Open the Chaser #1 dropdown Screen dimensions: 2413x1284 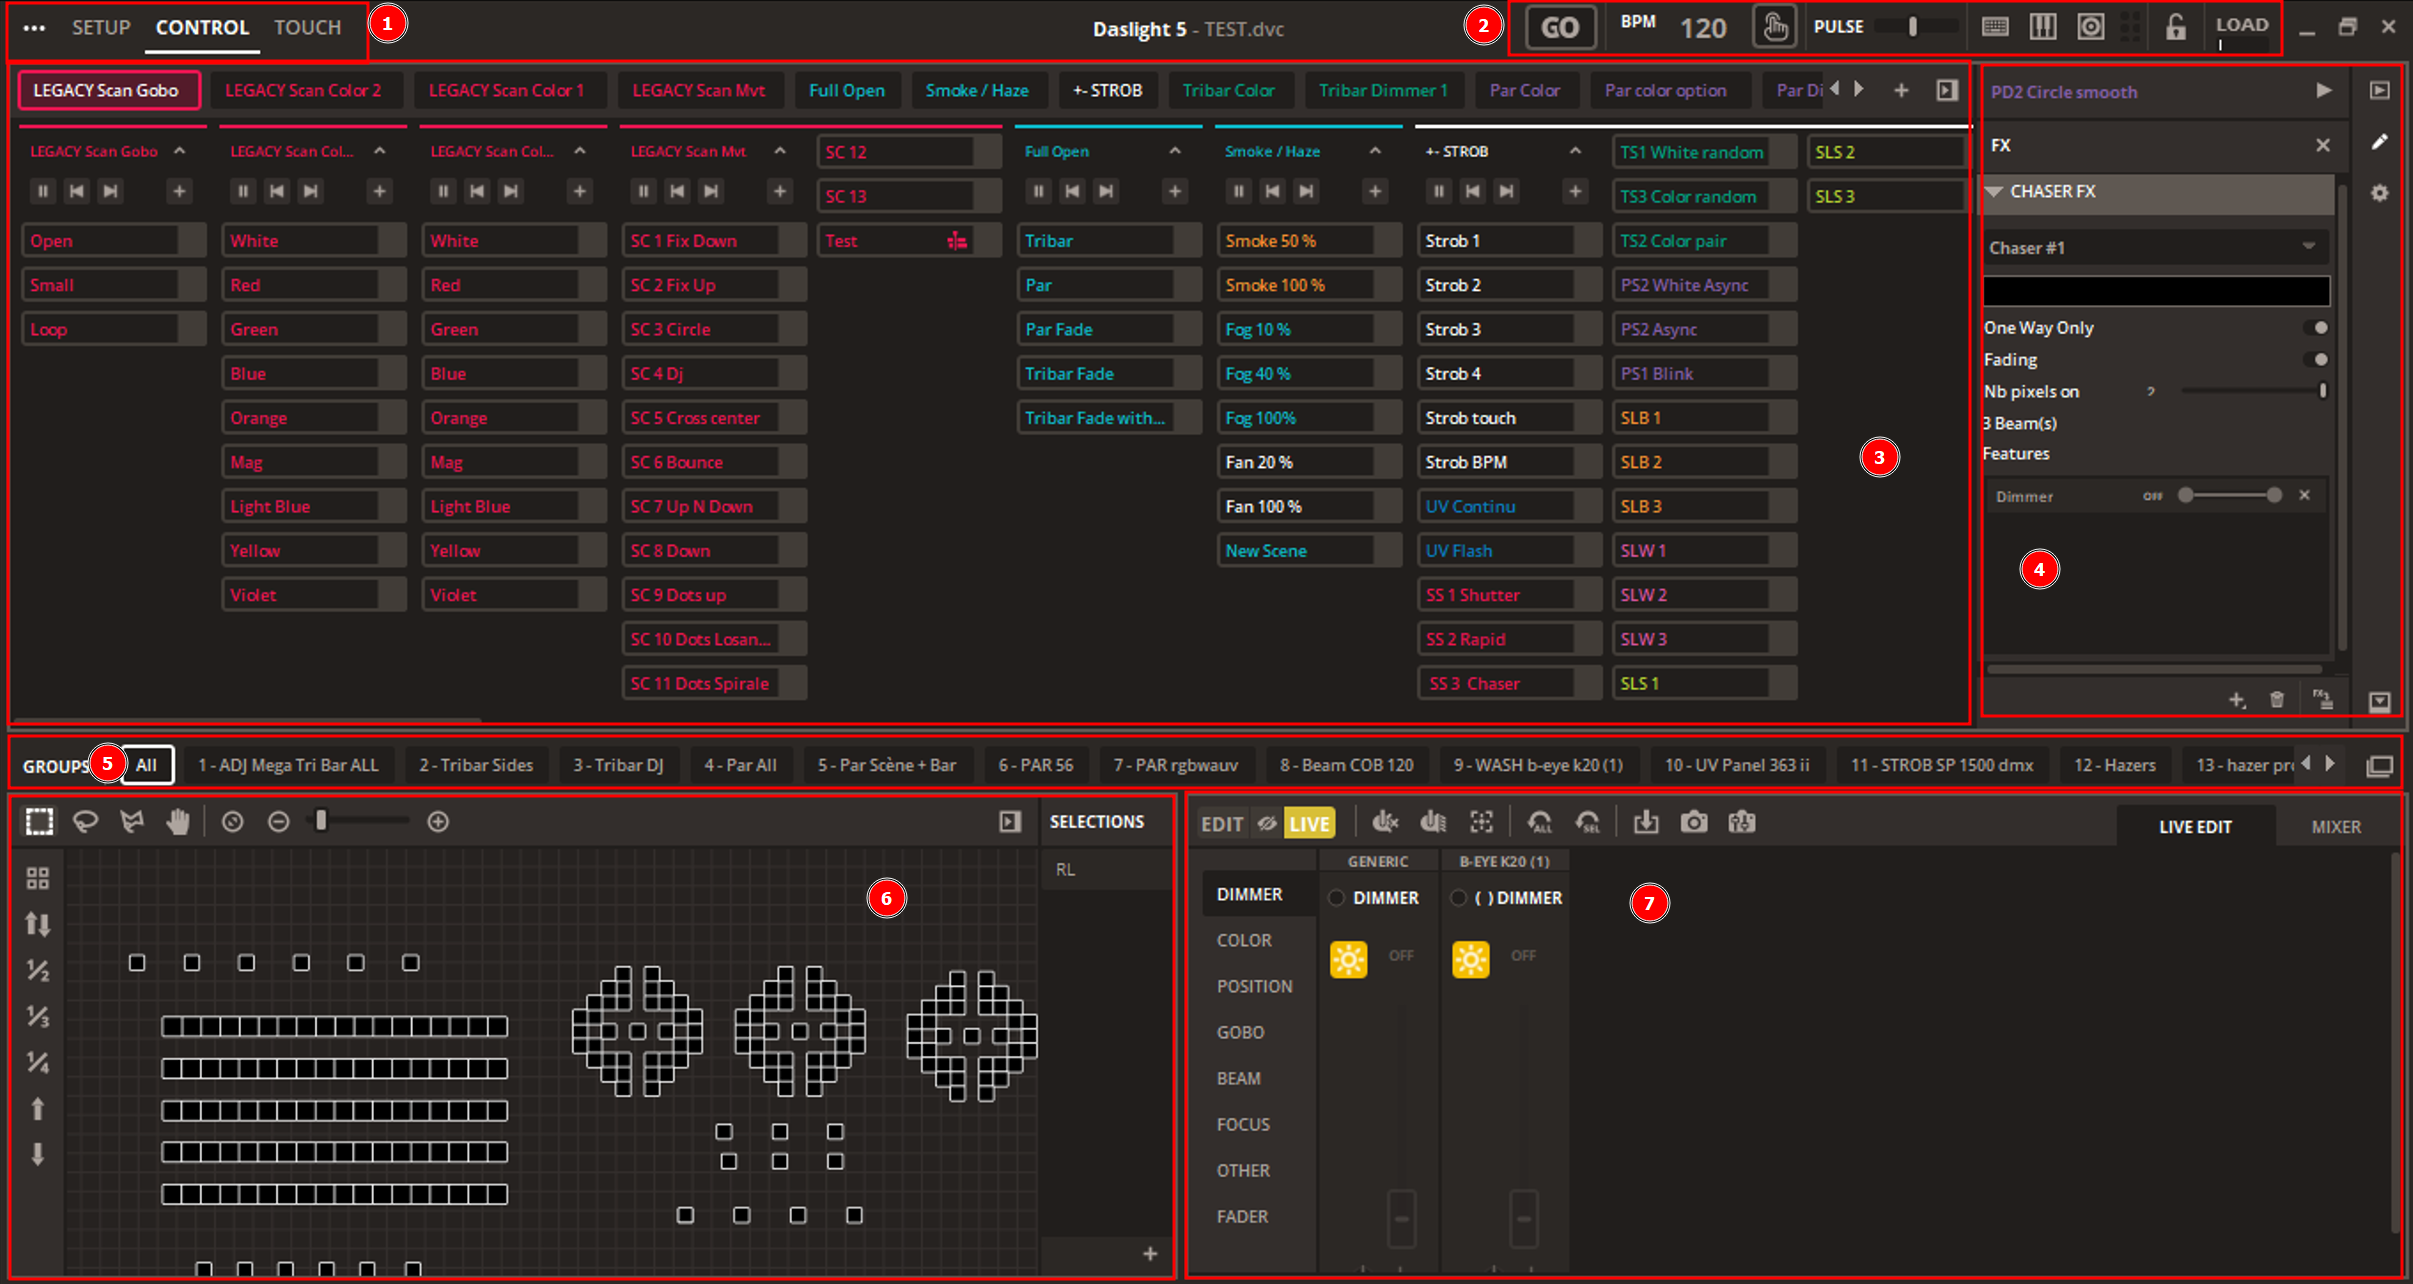point(2155,248)
